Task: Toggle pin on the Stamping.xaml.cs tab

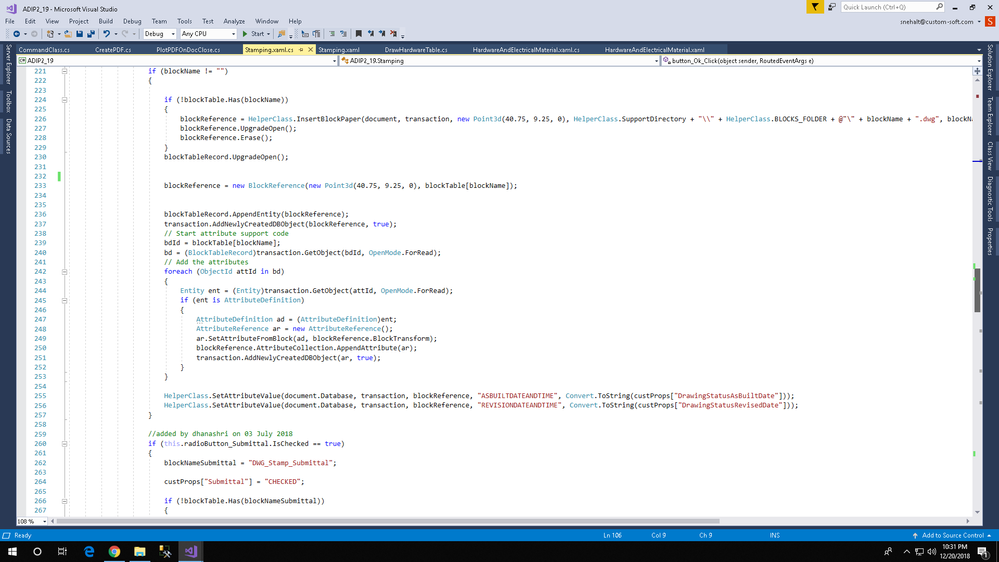Action: (300, 49)
